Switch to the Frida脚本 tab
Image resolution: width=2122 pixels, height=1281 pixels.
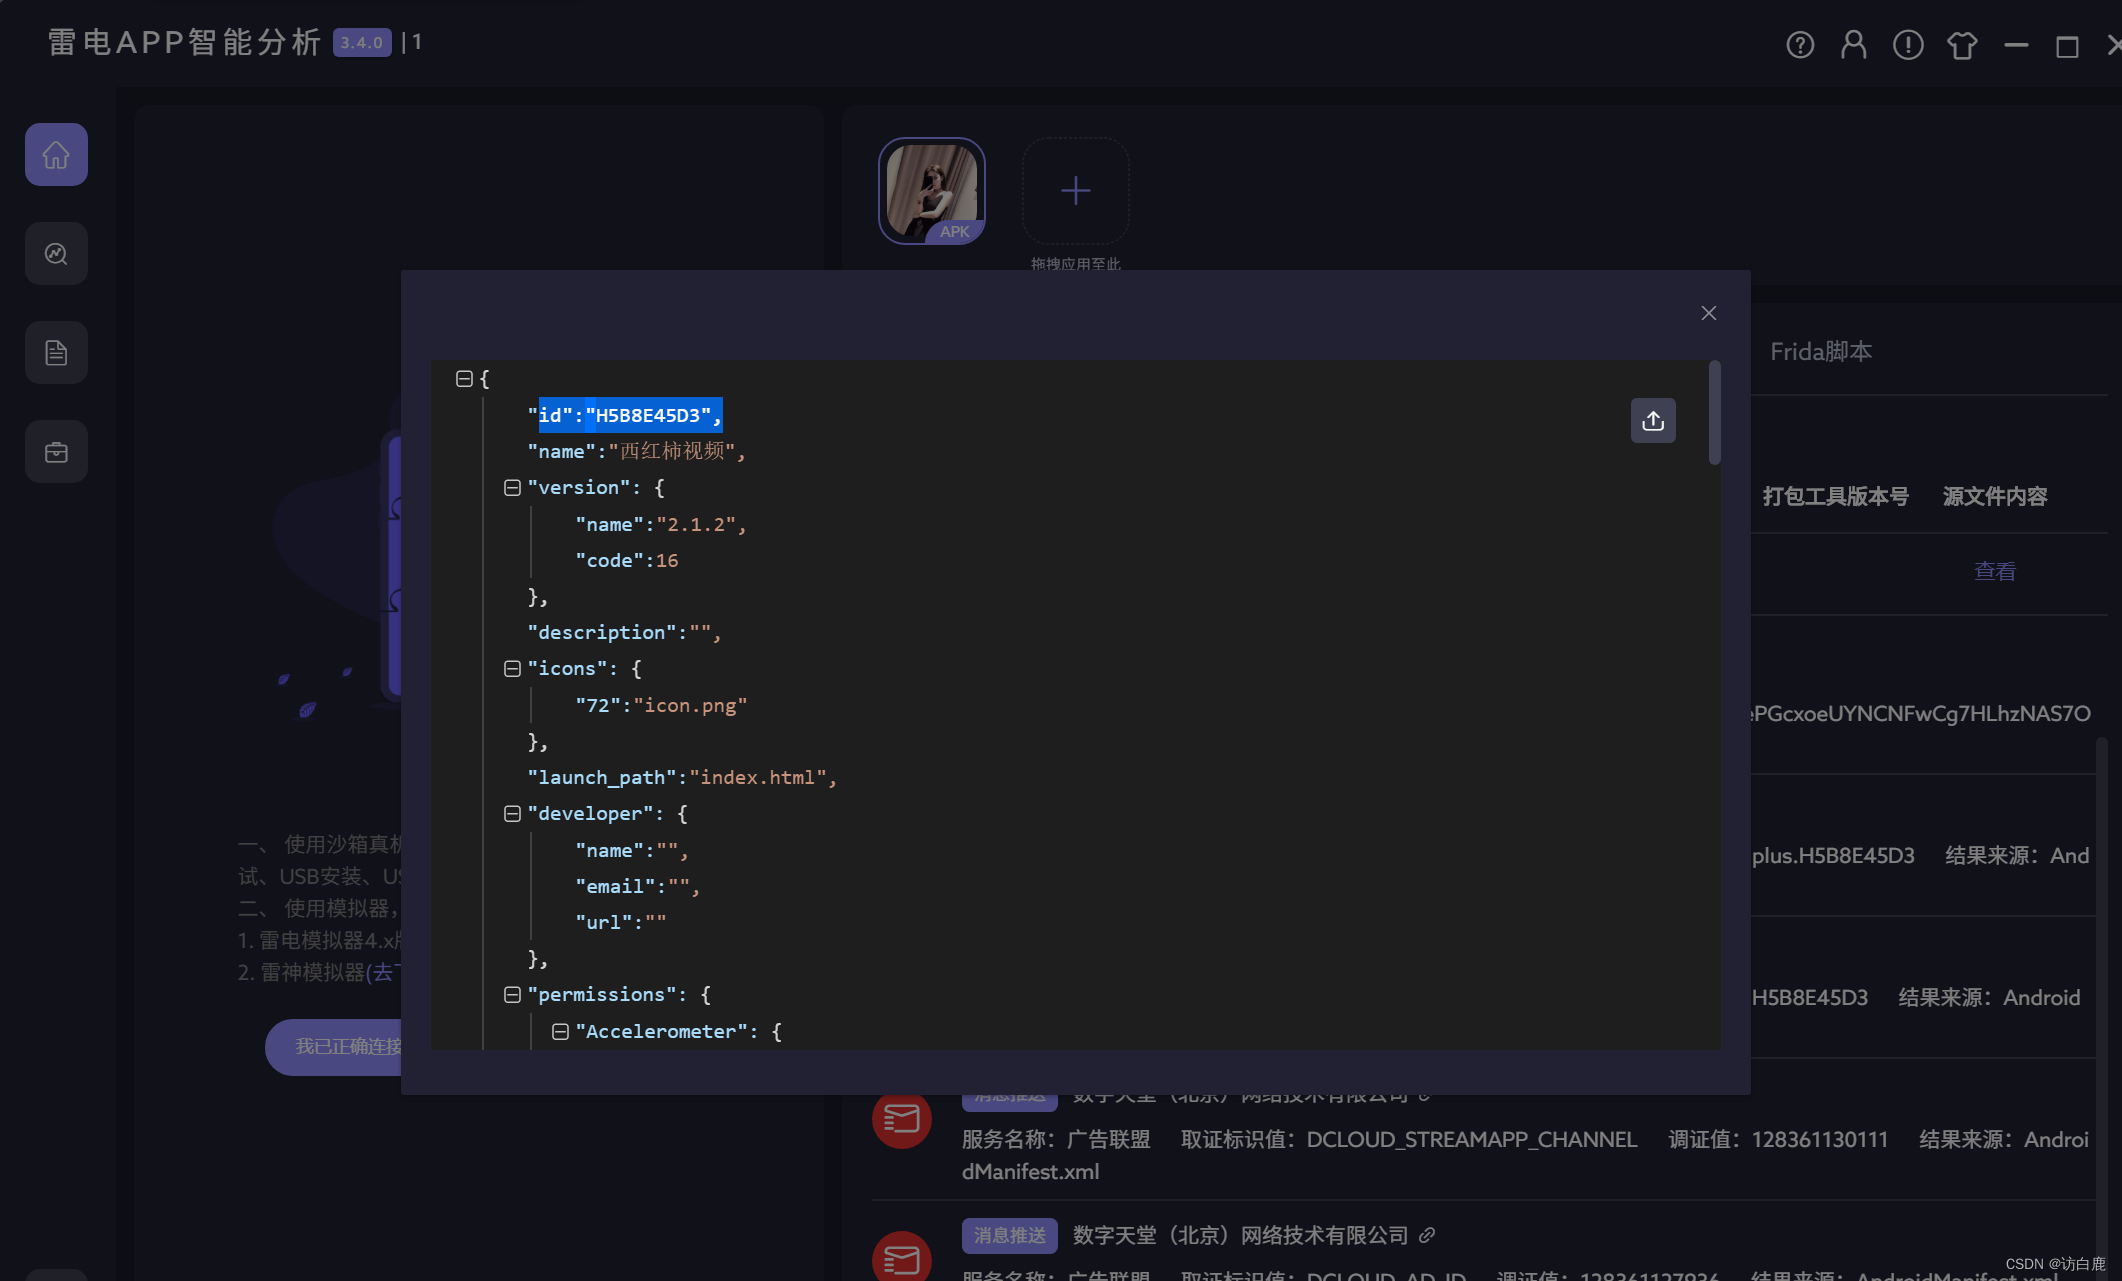pyautogui.click(x=1820, y=352)
